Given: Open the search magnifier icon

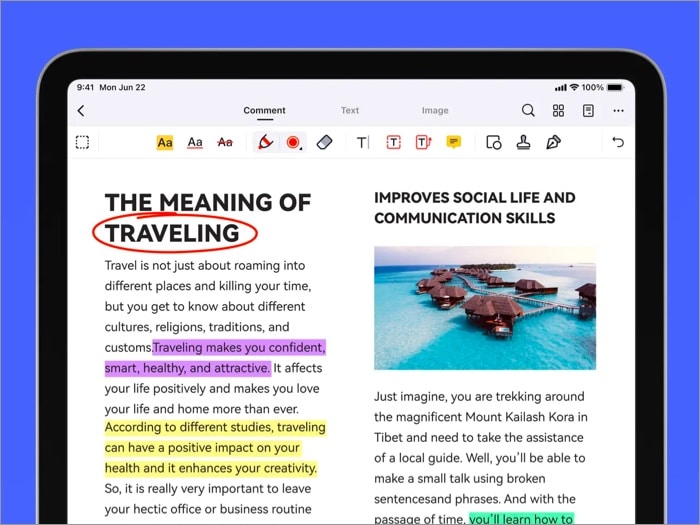Looking at the screenshot, I should 528,111.
